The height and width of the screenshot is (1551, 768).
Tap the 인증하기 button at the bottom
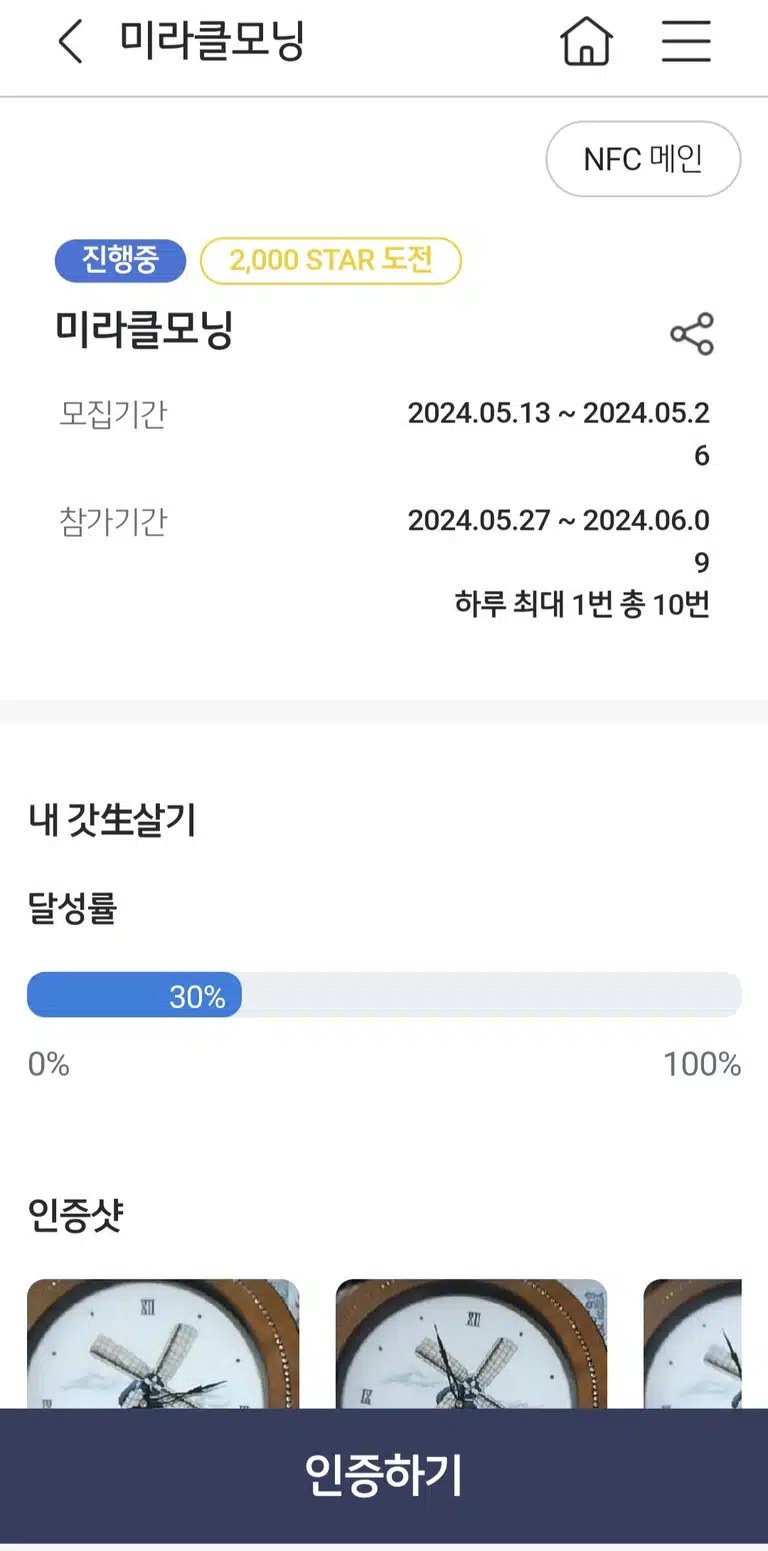pos(384,1476)
